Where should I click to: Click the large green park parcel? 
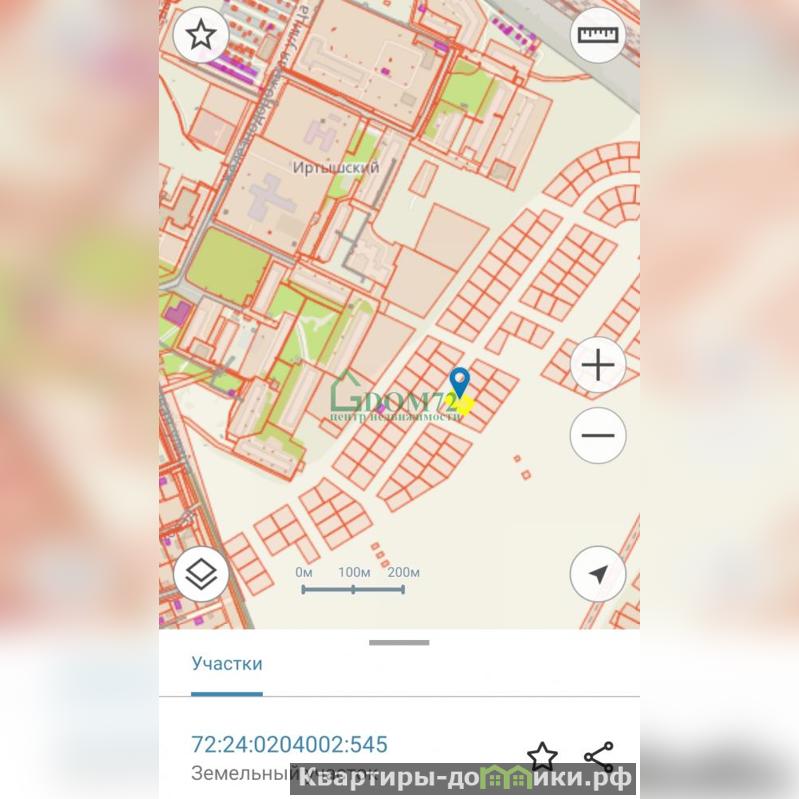(x=227, y=264)
